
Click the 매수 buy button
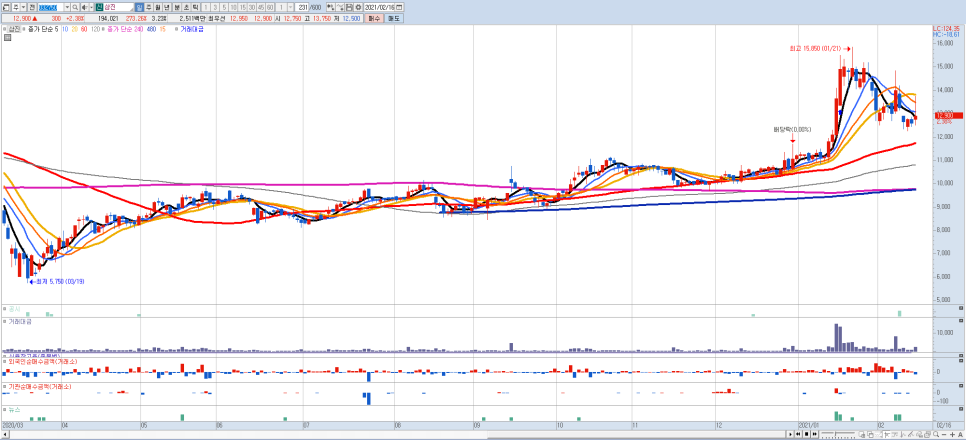coord(374,18)
